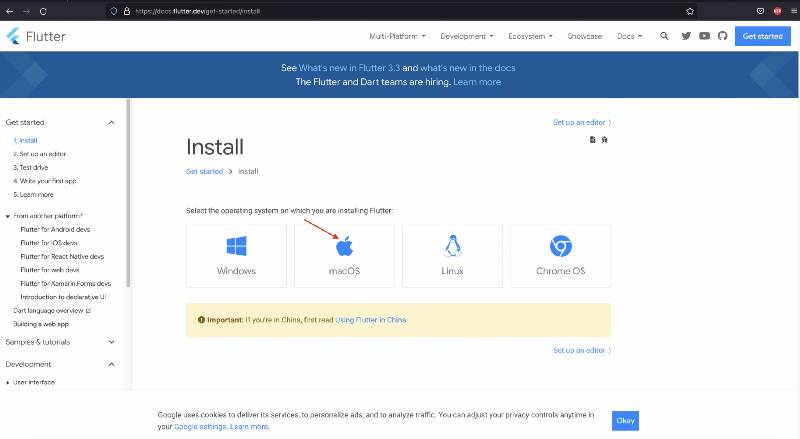Open Dart language overview external link
Image resolution: width=800 pixels, height=439 pixels.
[52, 310]
